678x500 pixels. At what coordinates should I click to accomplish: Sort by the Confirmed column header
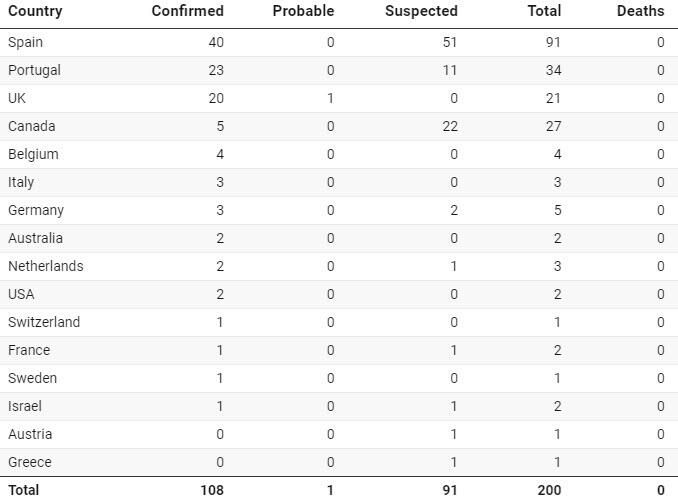click(187, 12)
